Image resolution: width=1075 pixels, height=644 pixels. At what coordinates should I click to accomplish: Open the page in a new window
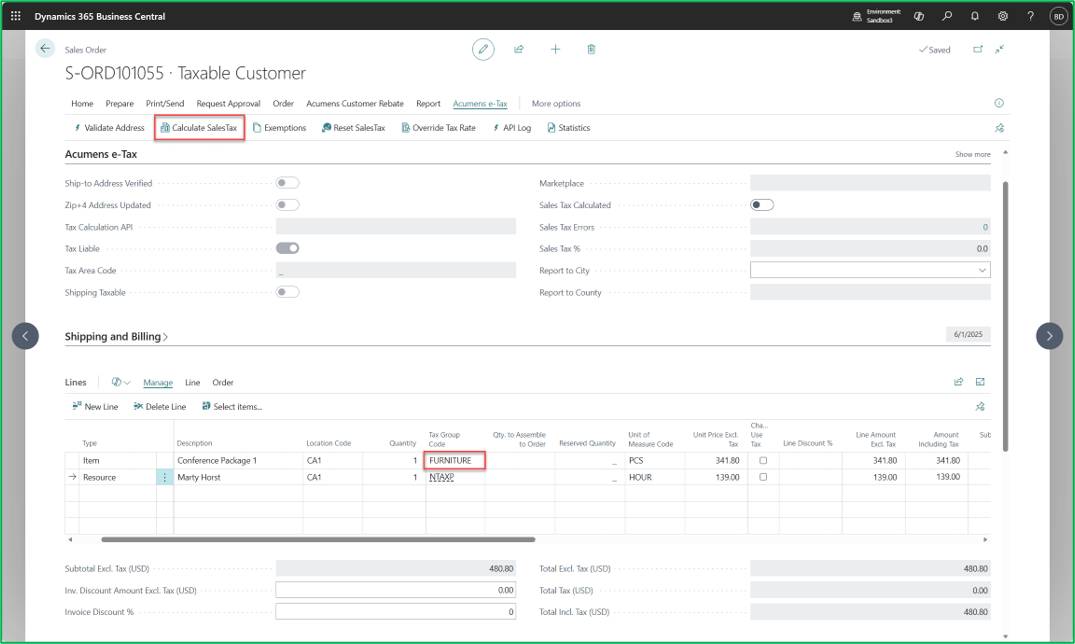(x=978, y=49)
